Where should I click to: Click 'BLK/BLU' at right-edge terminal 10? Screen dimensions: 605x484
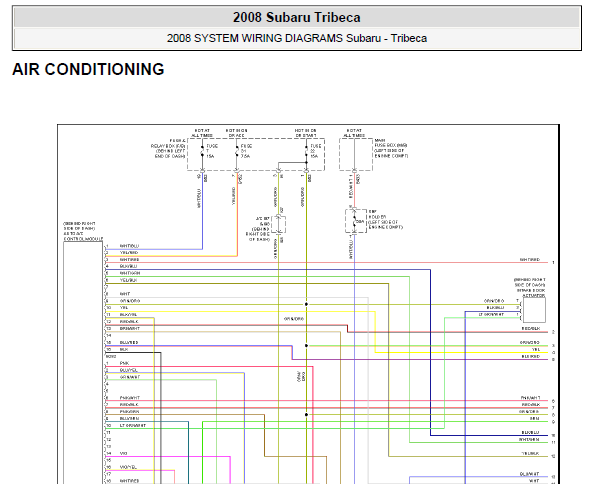pyautogui.click(x=530, y=433)
